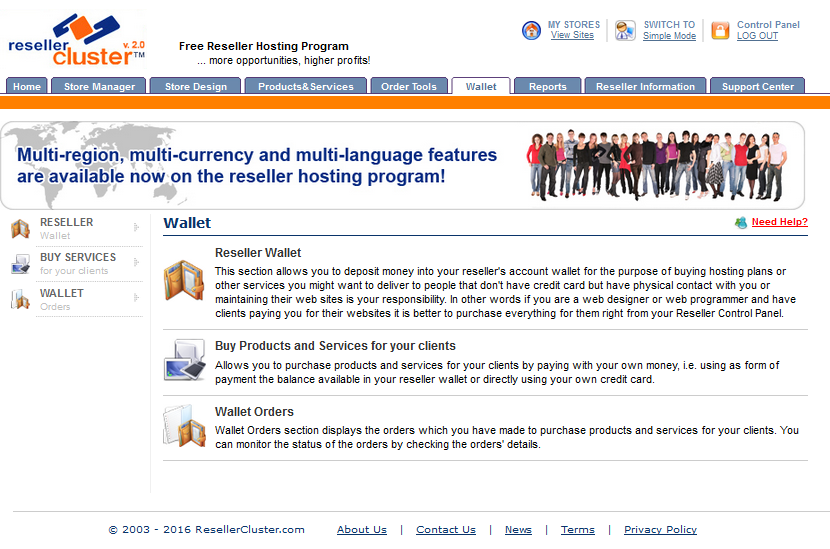The width and height of the screenshot is (830, 549).
Task: Click the My Stores globe icon
Action: [x=532, y=30]
